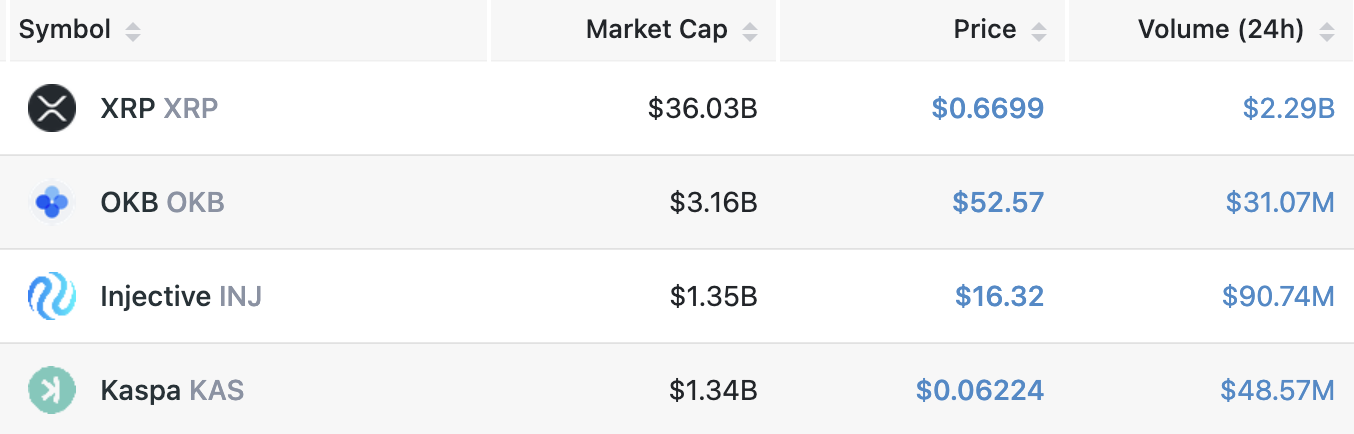Sort by Volume (24h) arrows
Image resolution: width=1354 pixels, height=434 pixels.
coord(1327,31)
